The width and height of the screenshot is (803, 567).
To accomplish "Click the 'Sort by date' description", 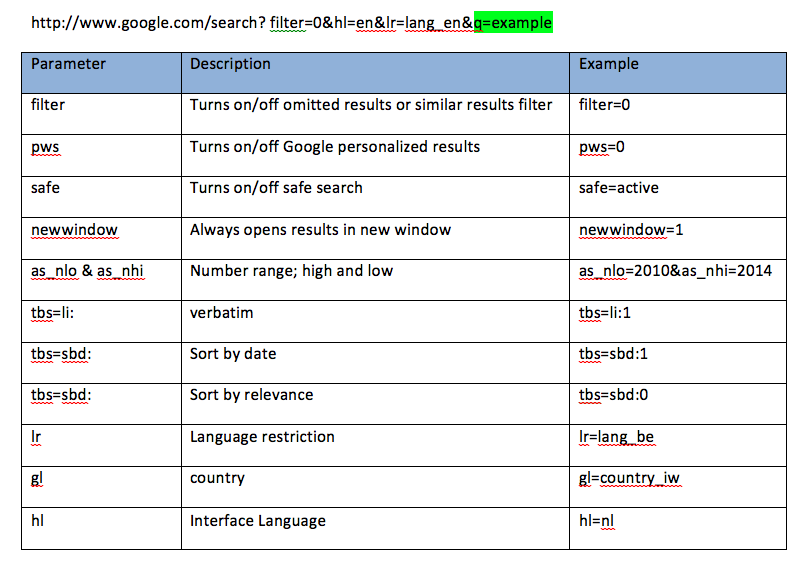I will click(233, 354).
